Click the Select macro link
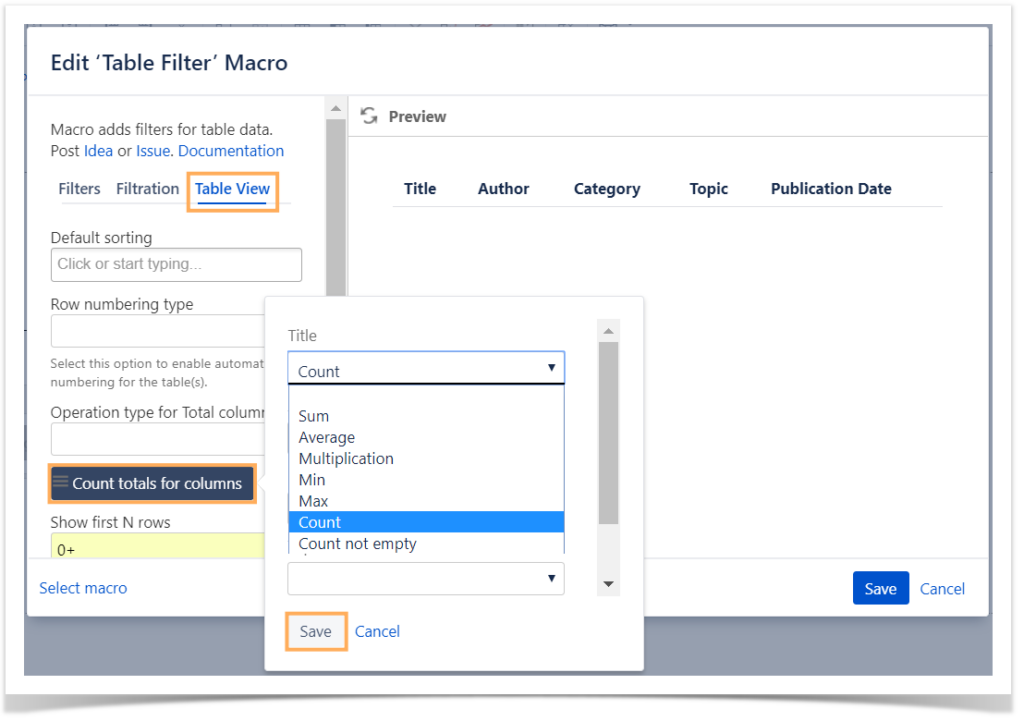 click(83, 588)
